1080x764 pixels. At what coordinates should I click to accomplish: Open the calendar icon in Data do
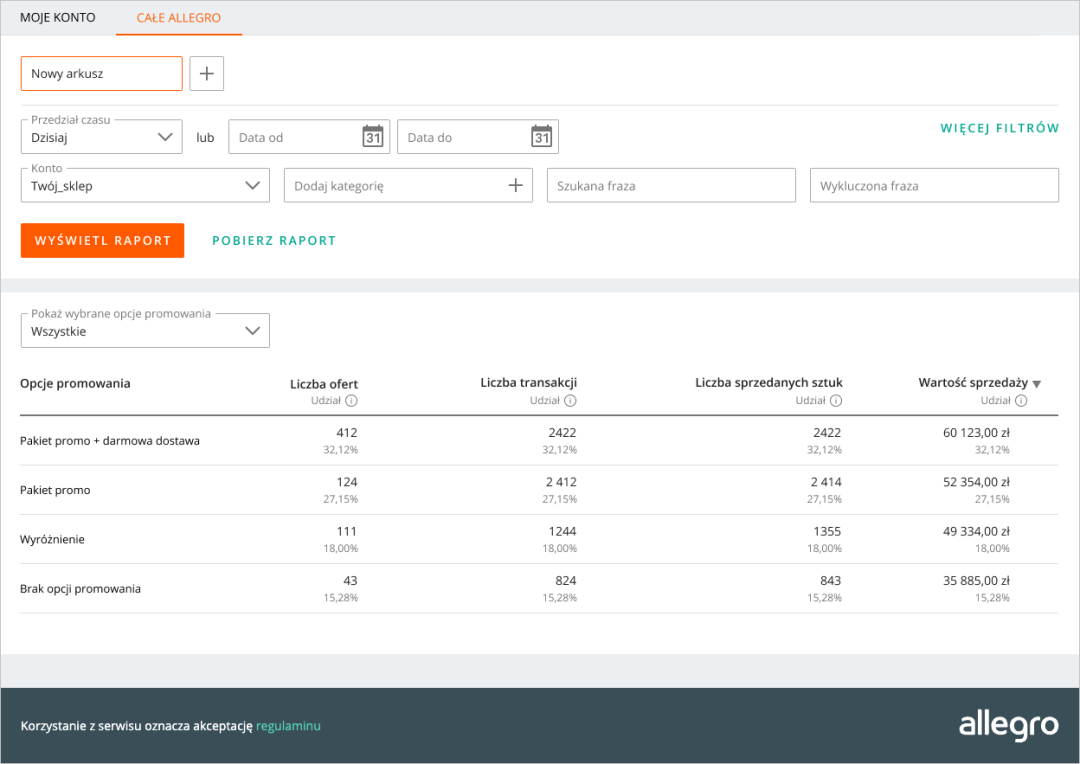[542, 137]
